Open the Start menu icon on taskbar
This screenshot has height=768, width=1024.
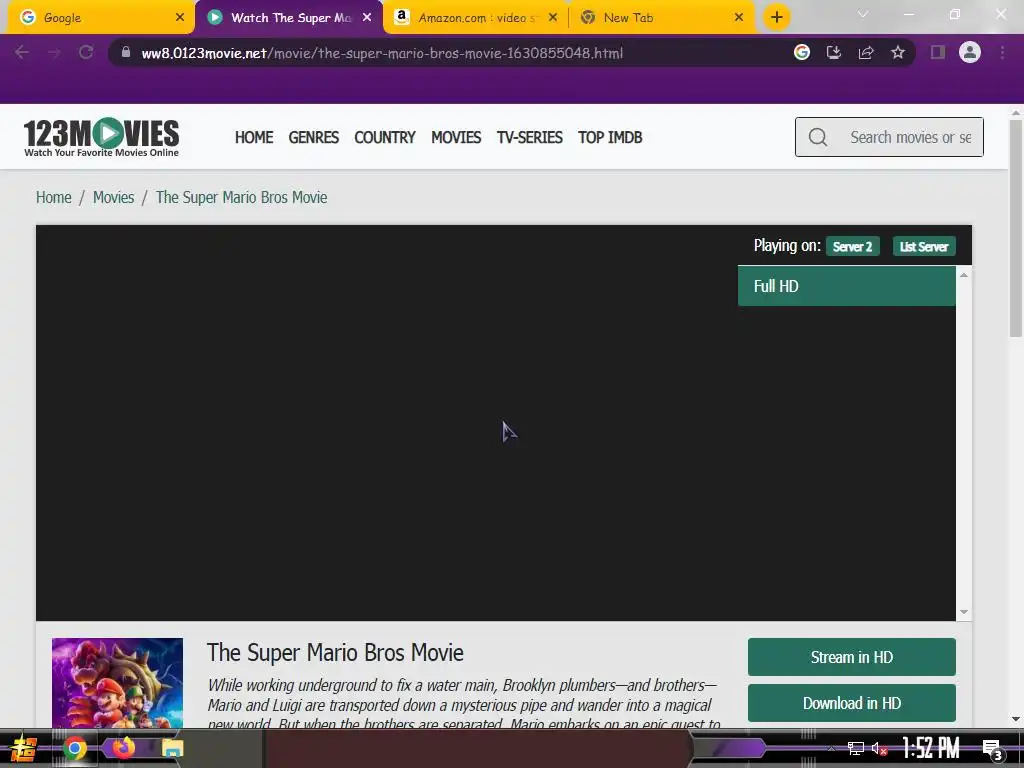point(24,748)
